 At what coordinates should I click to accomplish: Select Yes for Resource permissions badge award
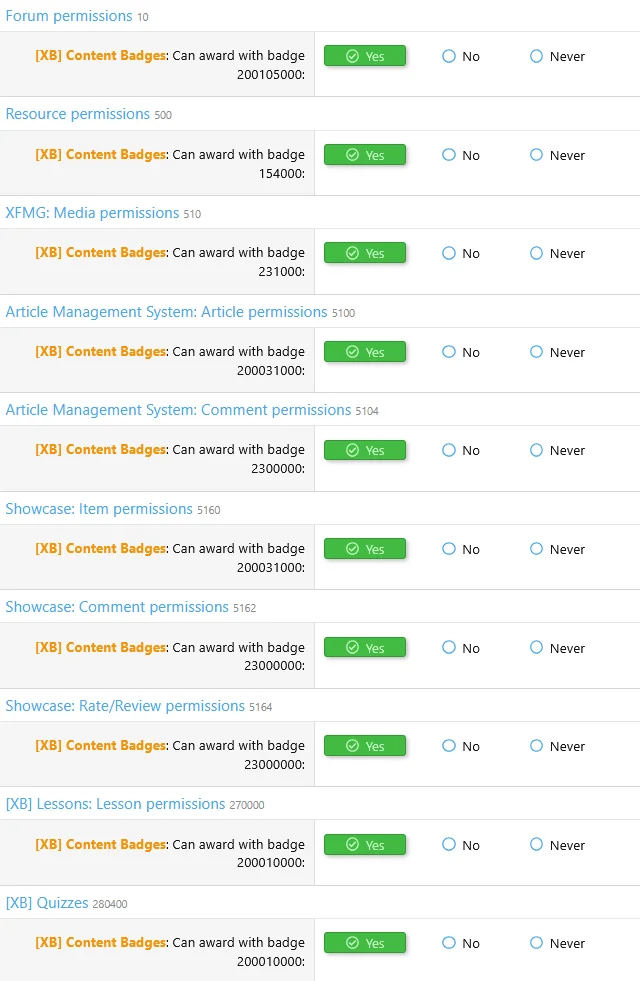tap(365, 155)
